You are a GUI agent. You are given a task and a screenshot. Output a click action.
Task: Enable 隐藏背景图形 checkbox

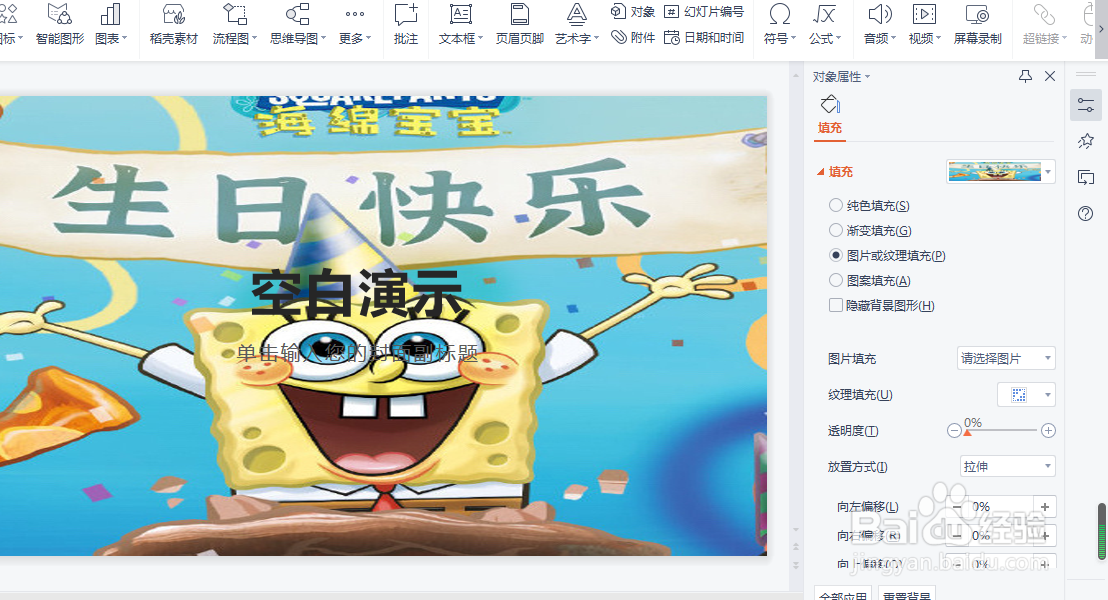tap(836, 305)
